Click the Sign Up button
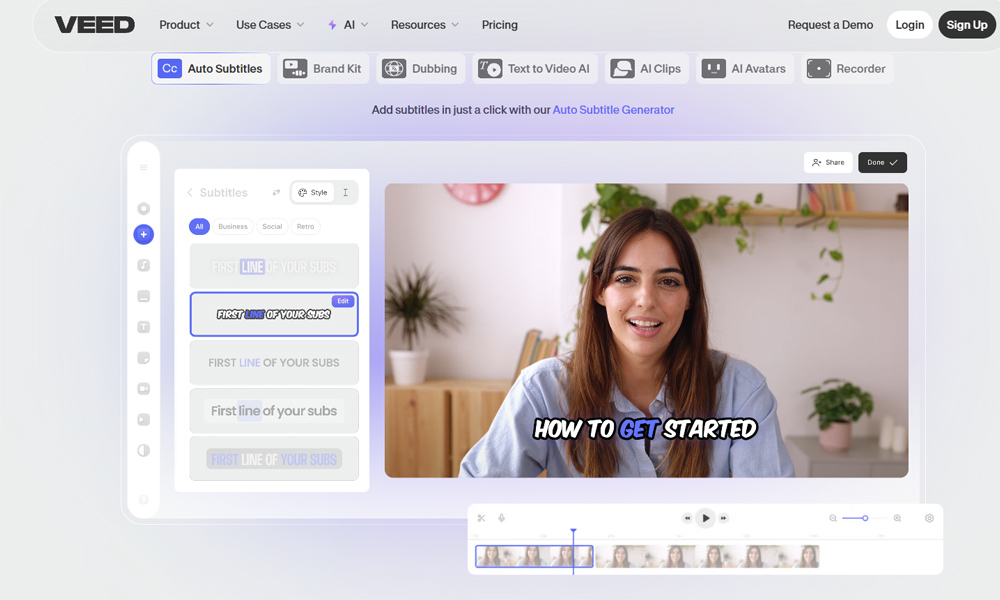 pos(967,25)
